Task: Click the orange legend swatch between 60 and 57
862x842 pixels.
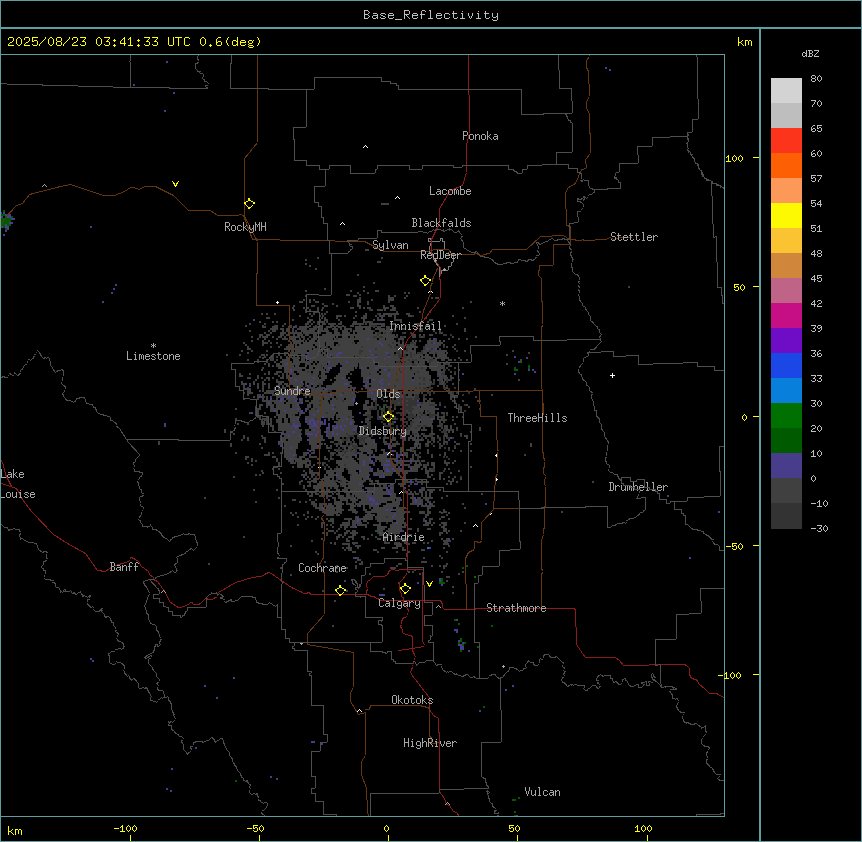Action: tap(786, 166)
